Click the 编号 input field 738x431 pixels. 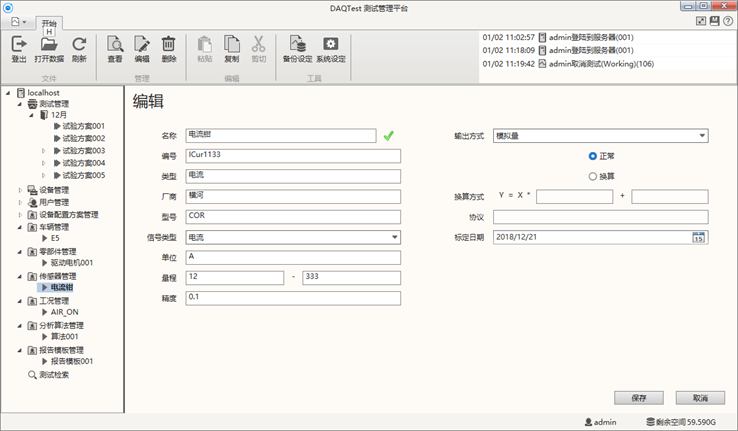[x=293, y=156]
